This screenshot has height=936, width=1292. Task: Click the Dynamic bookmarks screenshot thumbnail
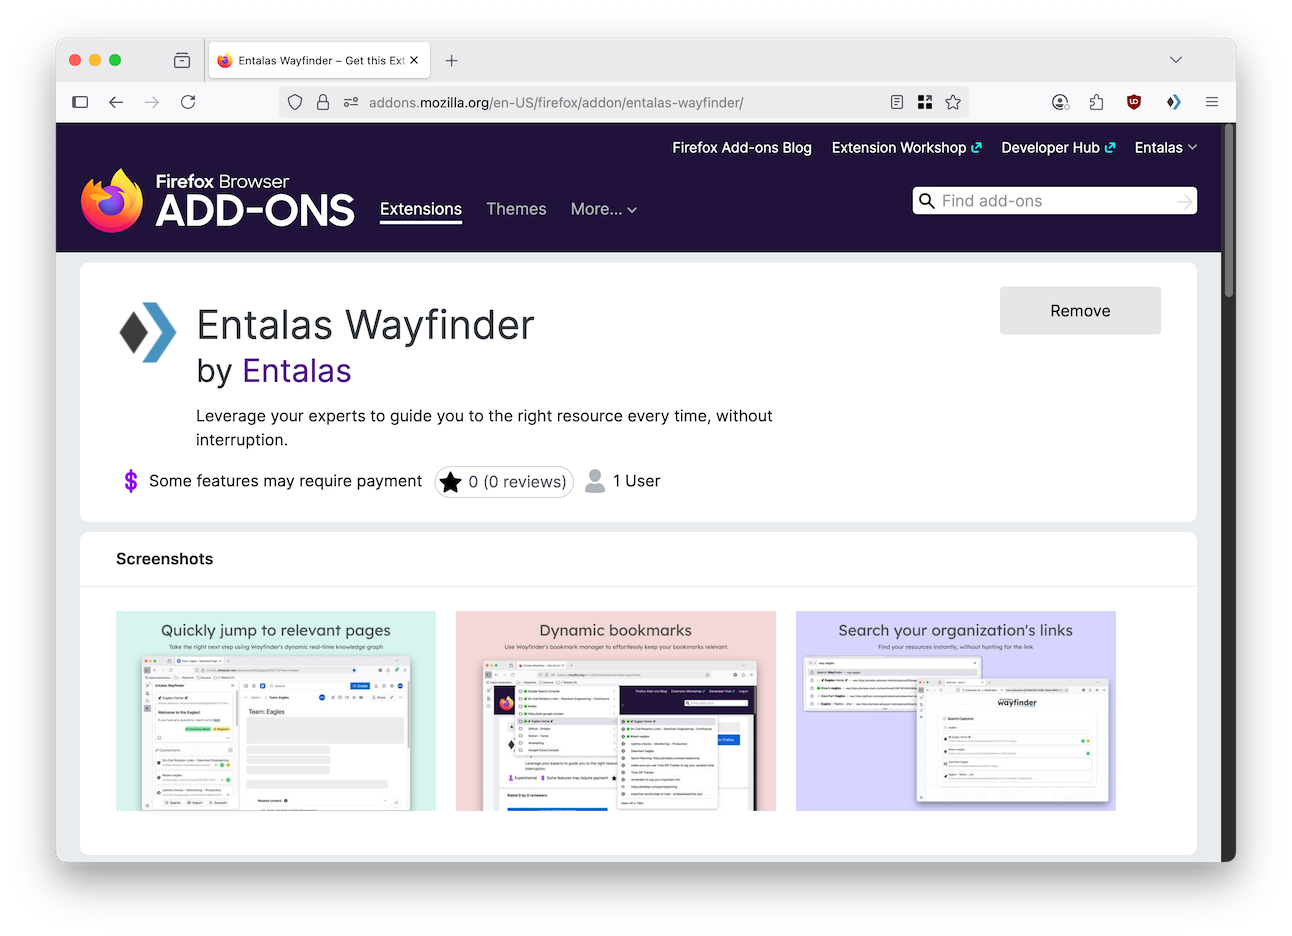pyautogui.click(x=615, y=710)
